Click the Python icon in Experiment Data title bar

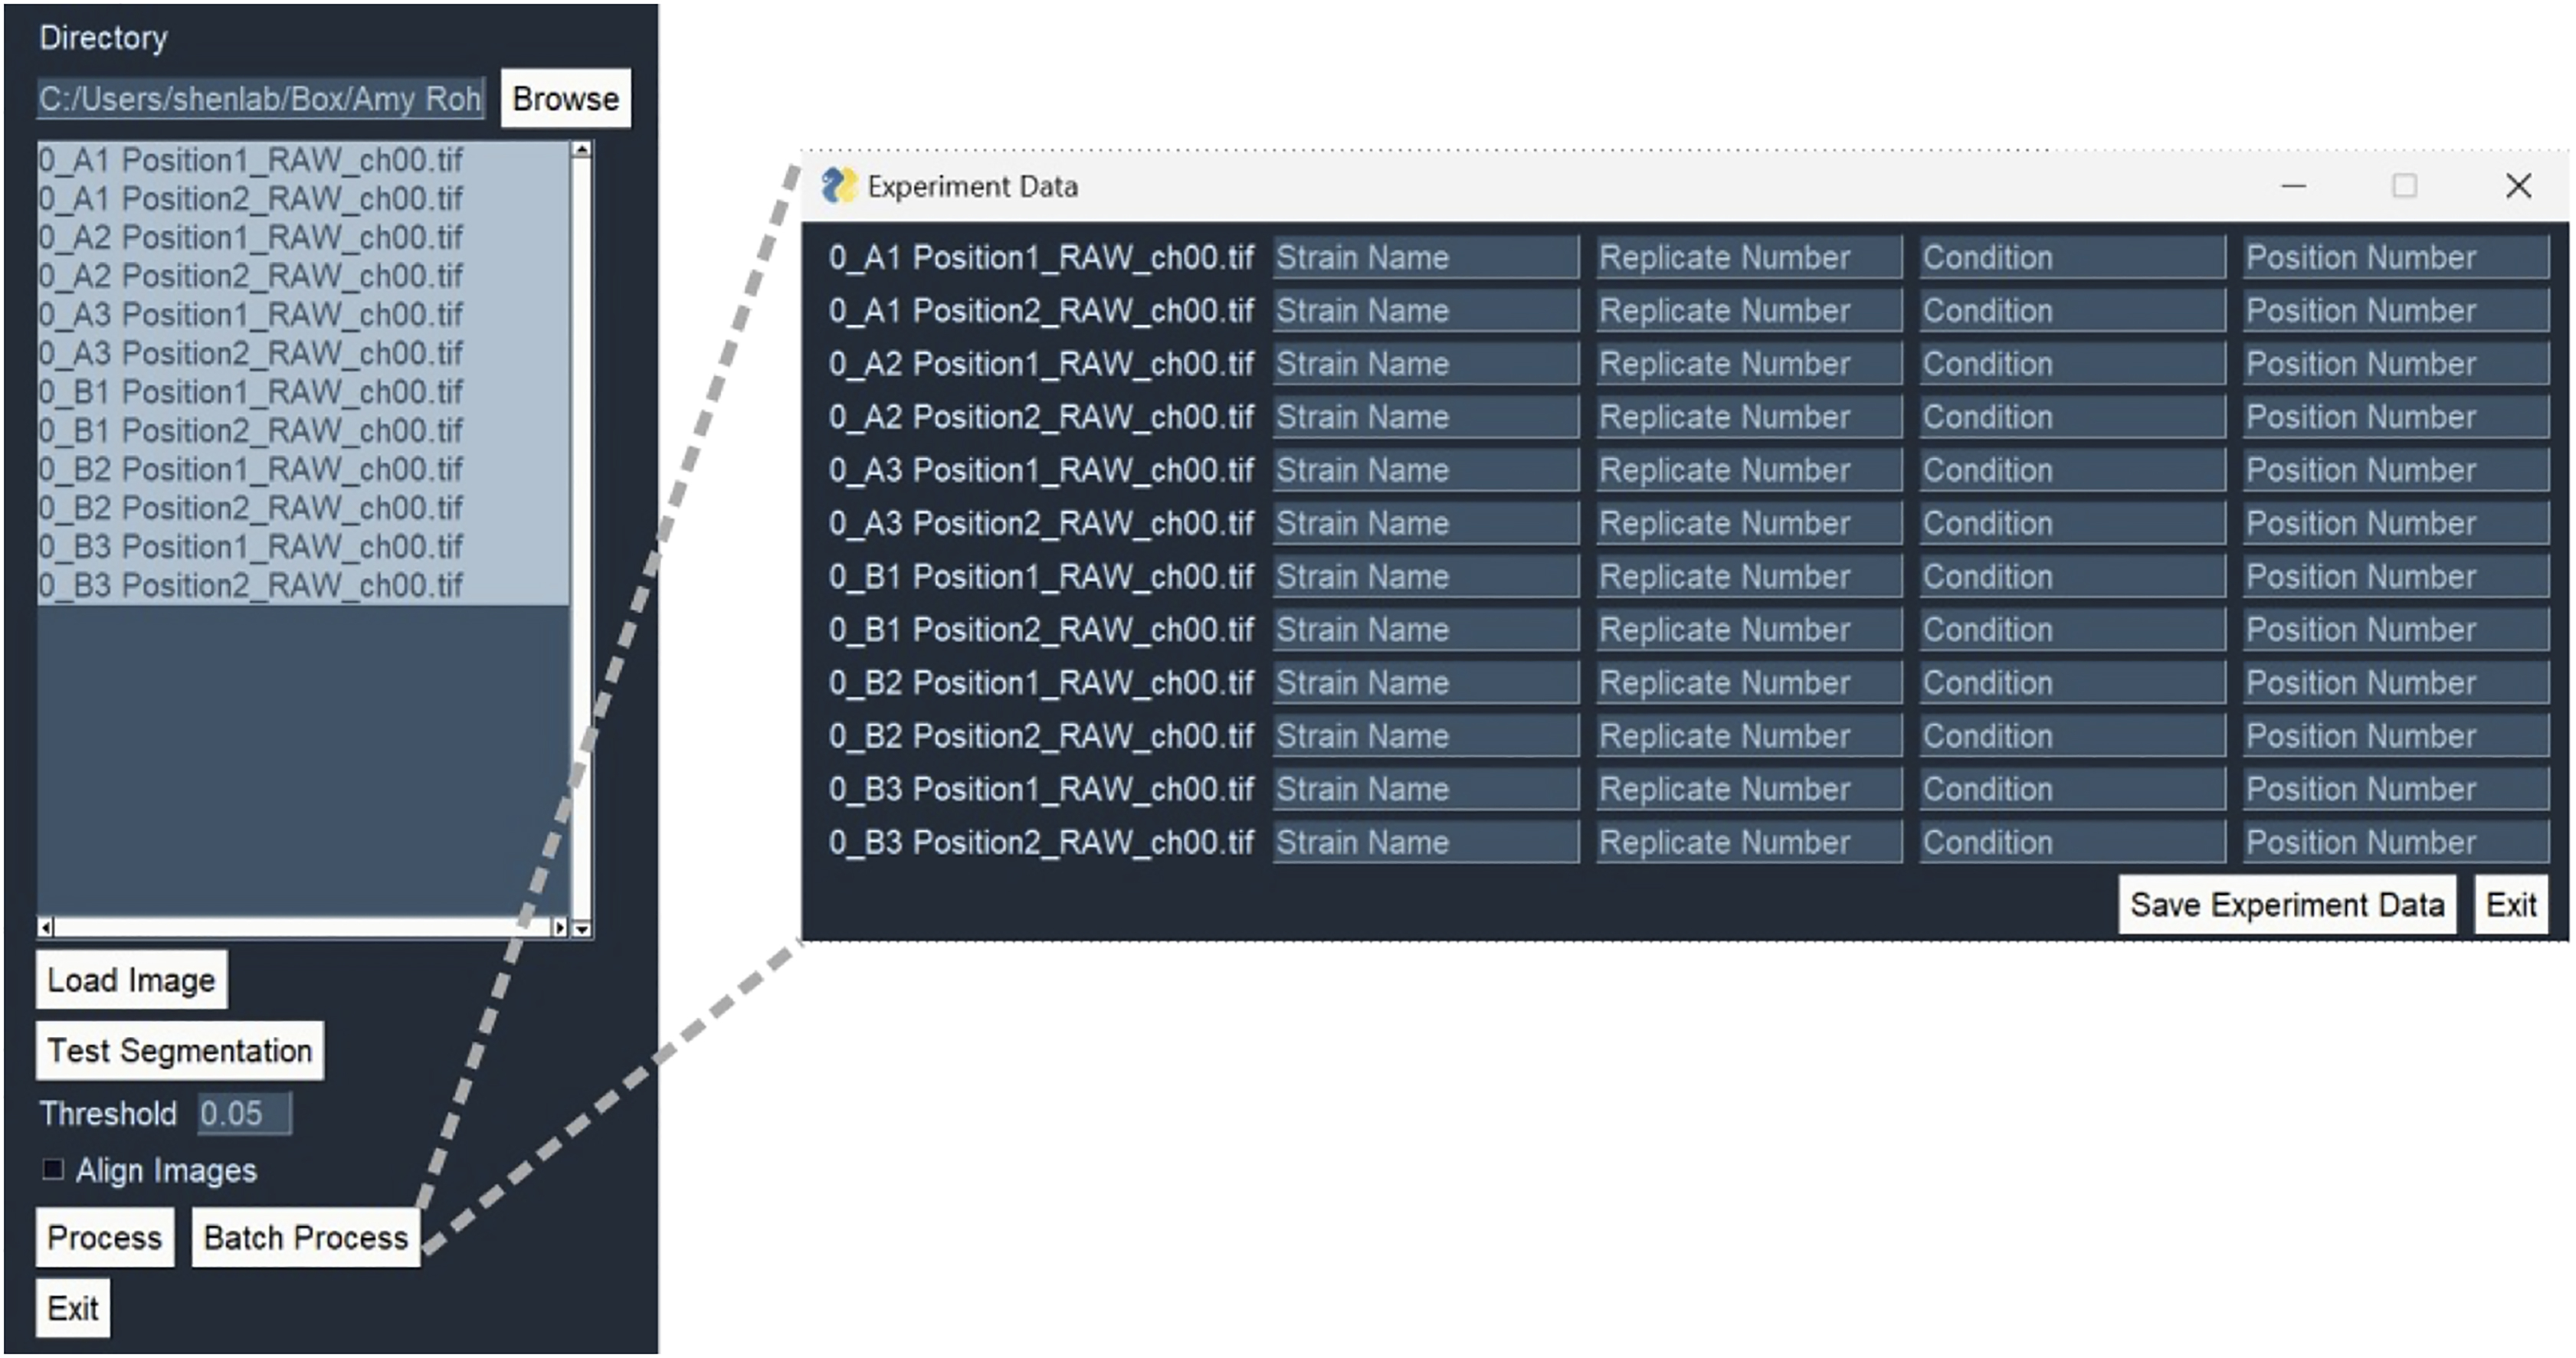point(838,186)
